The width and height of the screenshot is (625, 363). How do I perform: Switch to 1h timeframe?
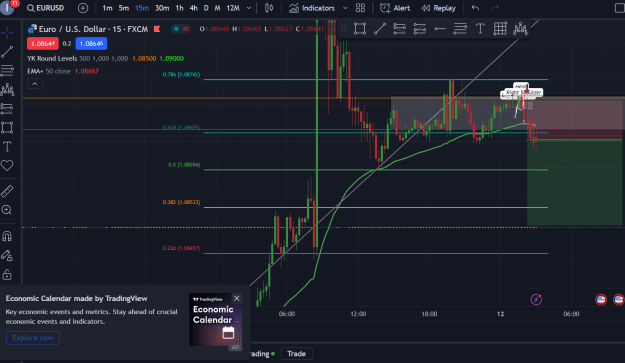click(179, 8)
